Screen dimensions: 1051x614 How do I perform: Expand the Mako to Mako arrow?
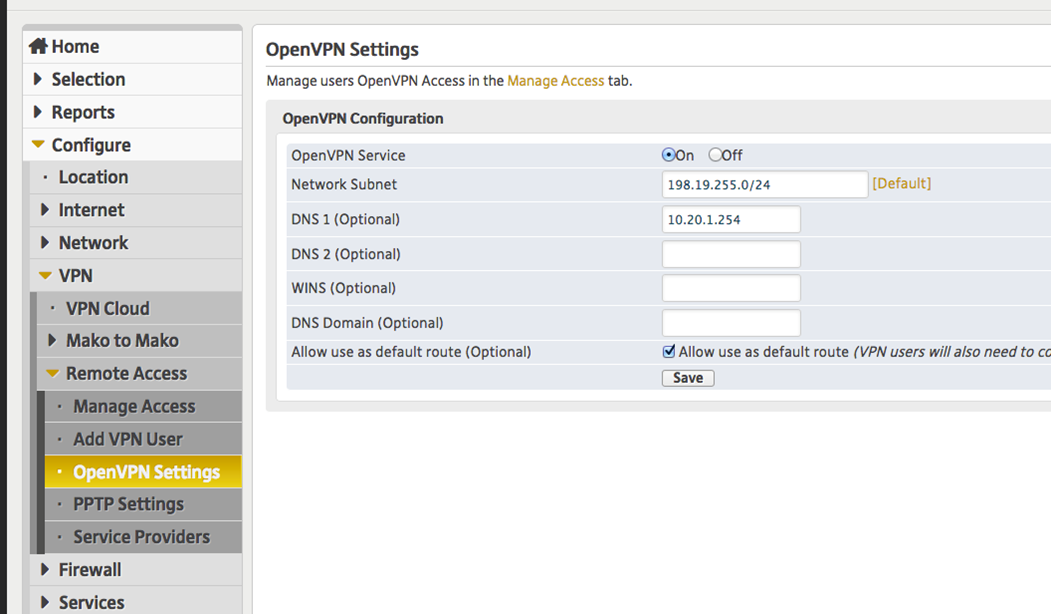point(52,340)
